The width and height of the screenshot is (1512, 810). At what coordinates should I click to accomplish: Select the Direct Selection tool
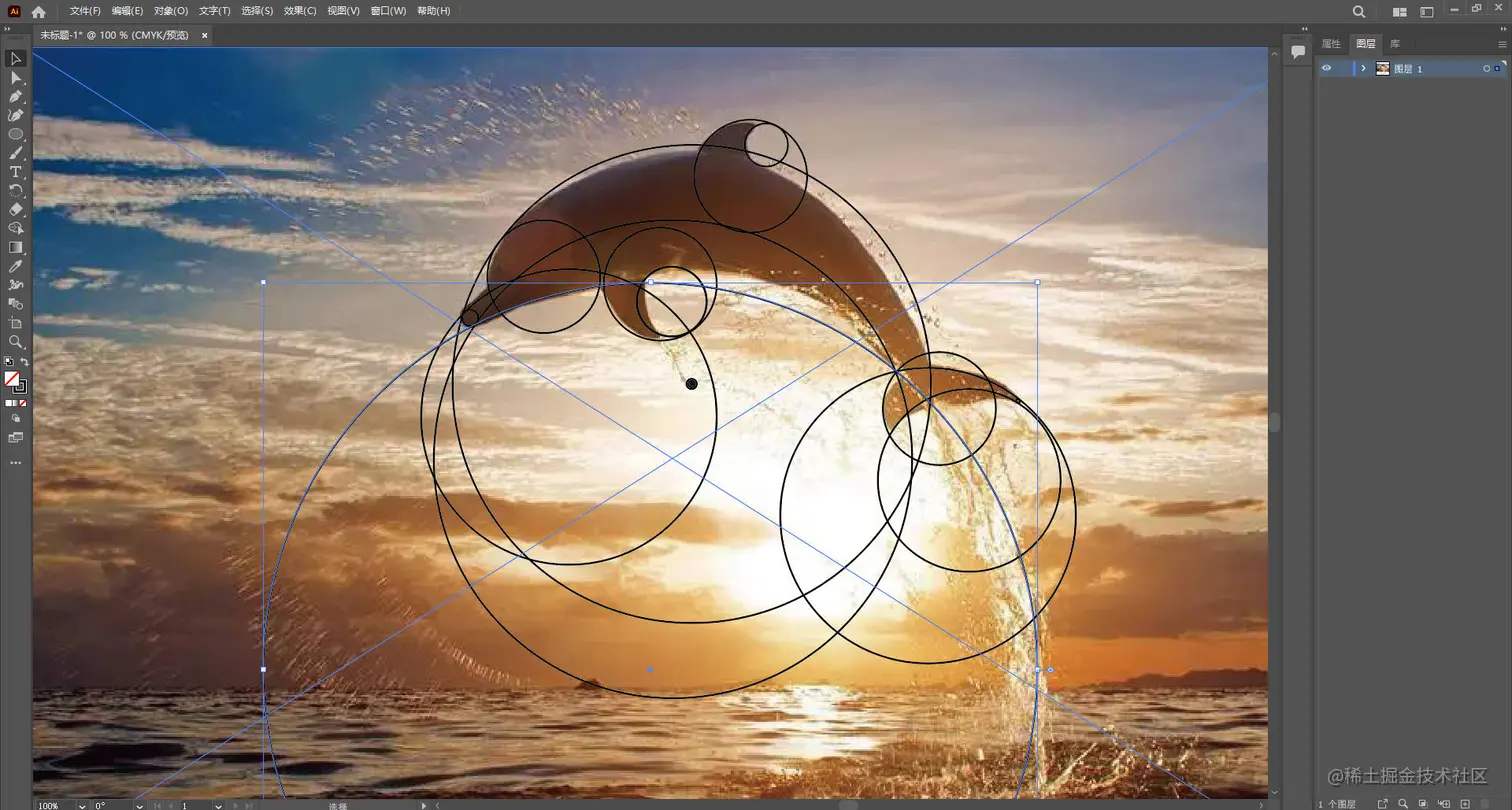coord(15,78)
